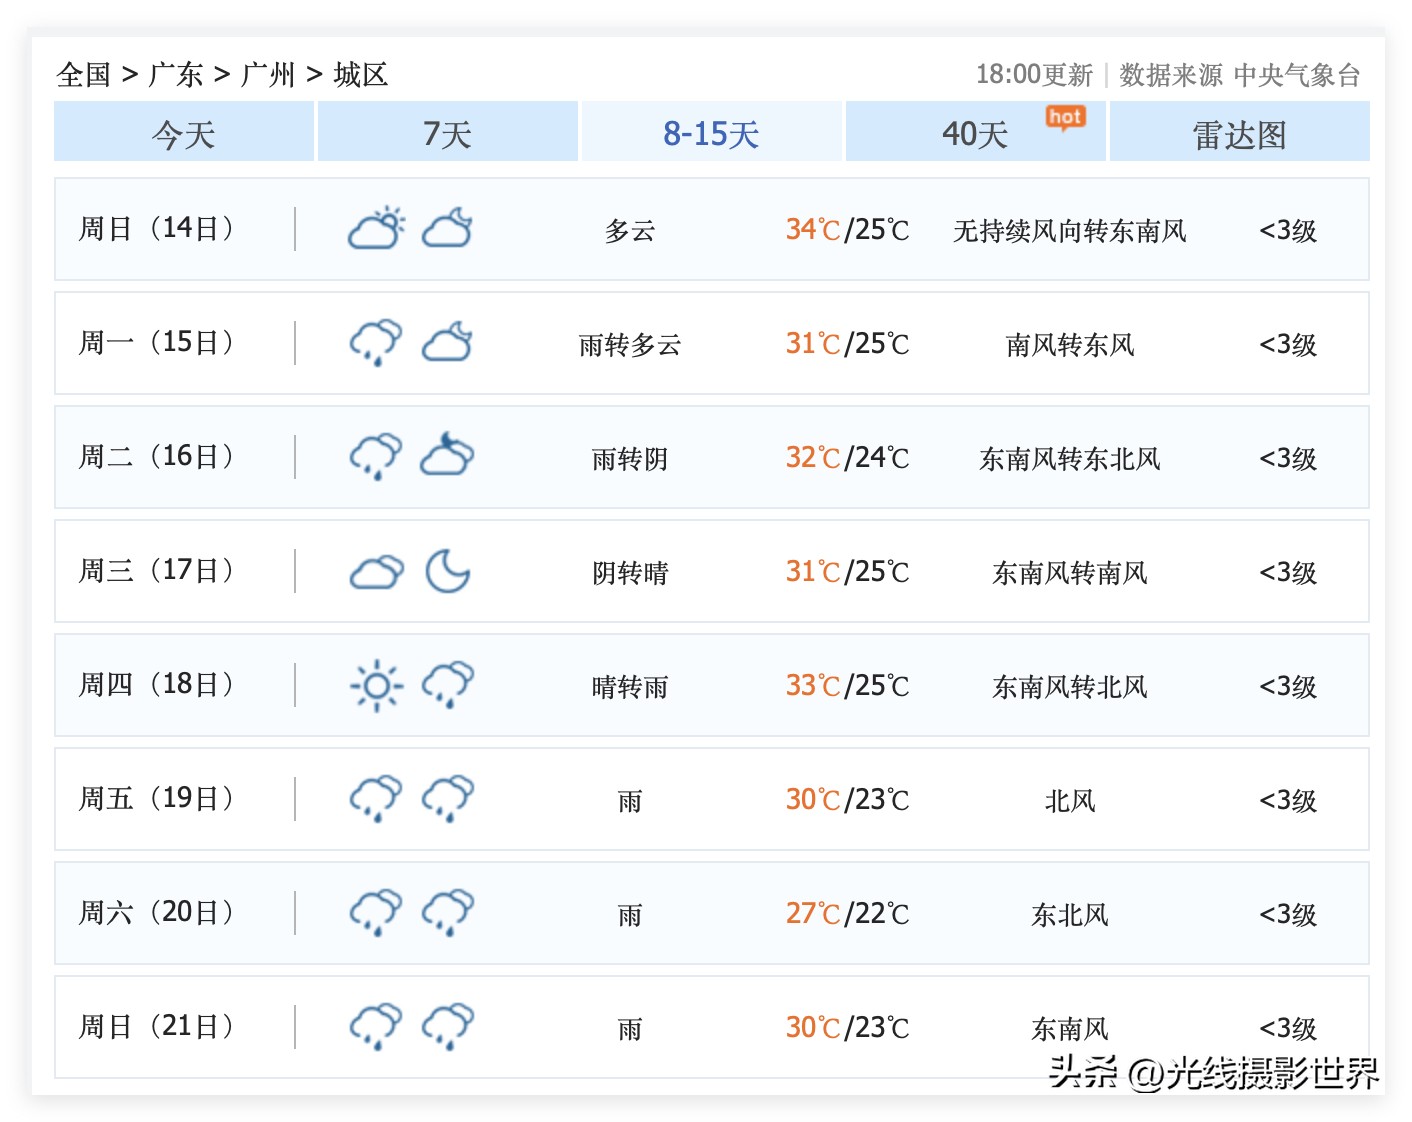Open the 40天 forecast tab

tap(976, 132)
